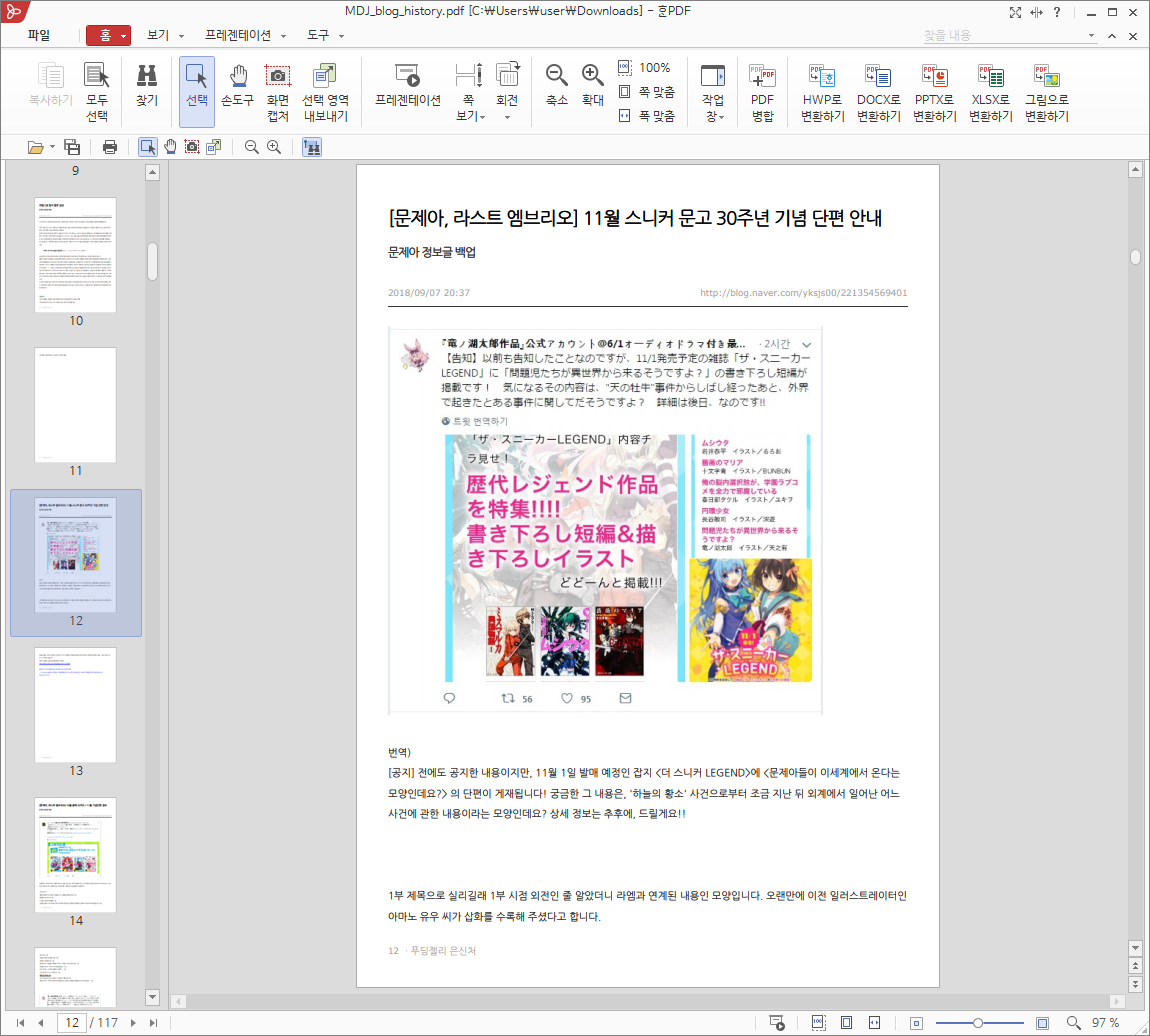Toggle the find panel binoculars in quick toolbar
This screenshot has height=1036, width=1150.
312,147
